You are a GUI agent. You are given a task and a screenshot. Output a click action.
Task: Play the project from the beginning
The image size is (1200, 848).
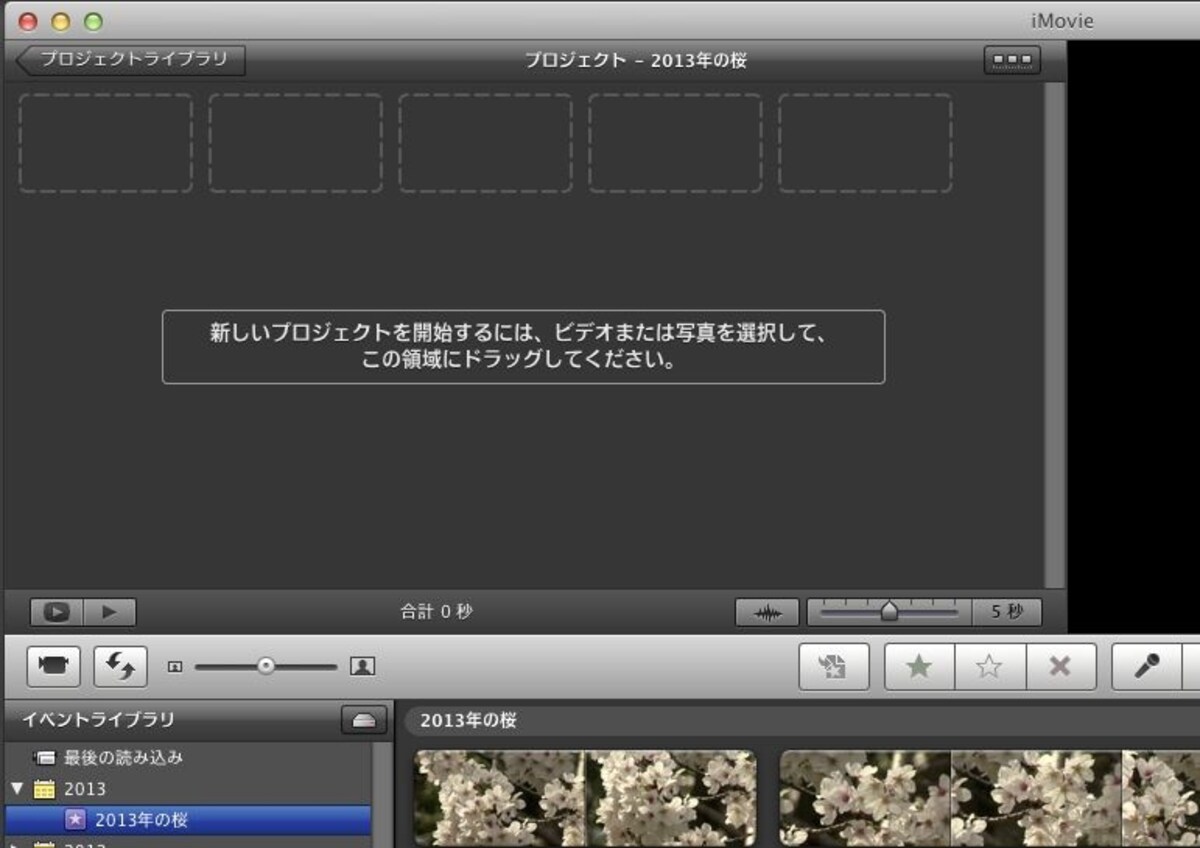(110, 612)
